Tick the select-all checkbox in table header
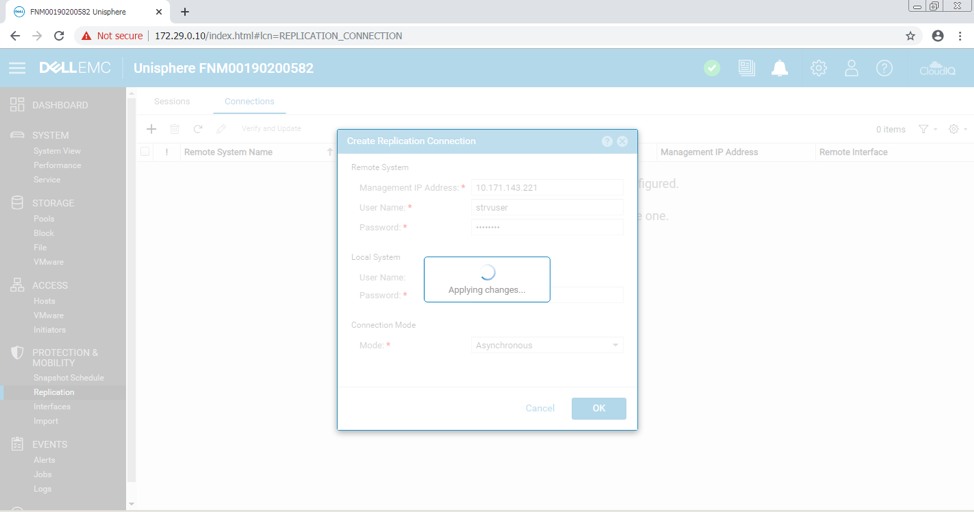Screen dimensions: 974x512 tap(146, 152)
